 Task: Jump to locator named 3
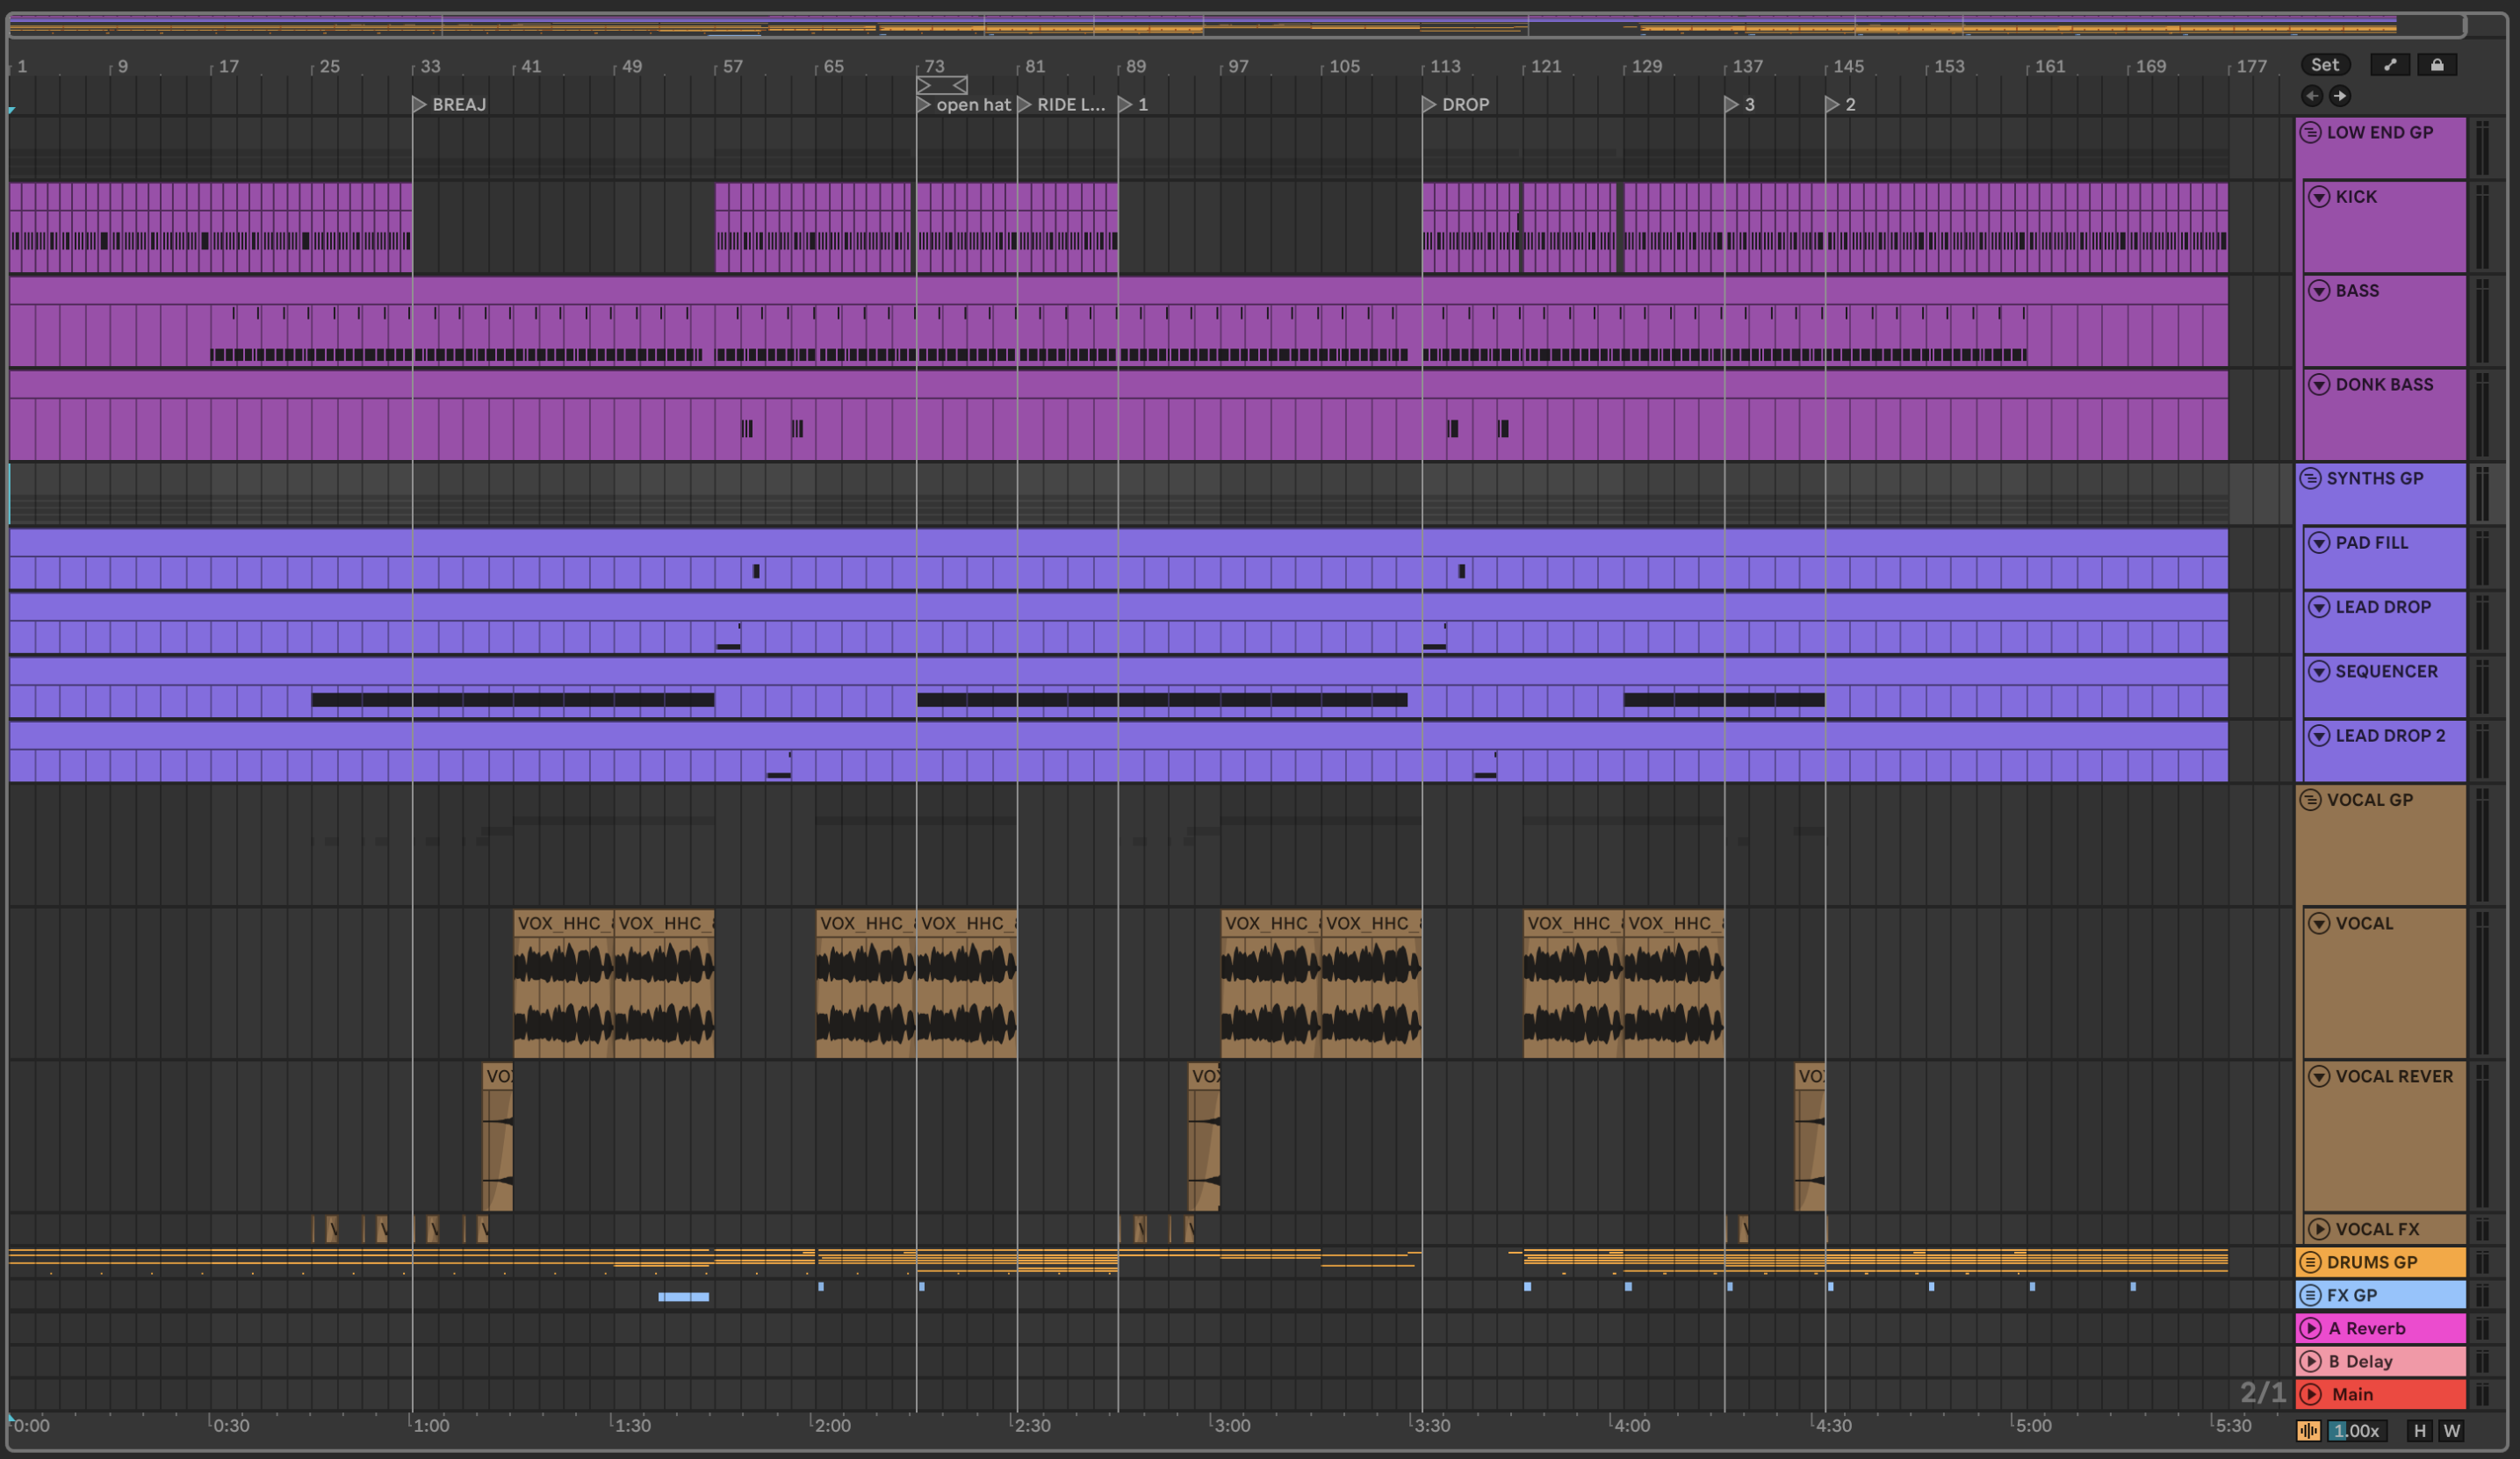point(1740,104)
